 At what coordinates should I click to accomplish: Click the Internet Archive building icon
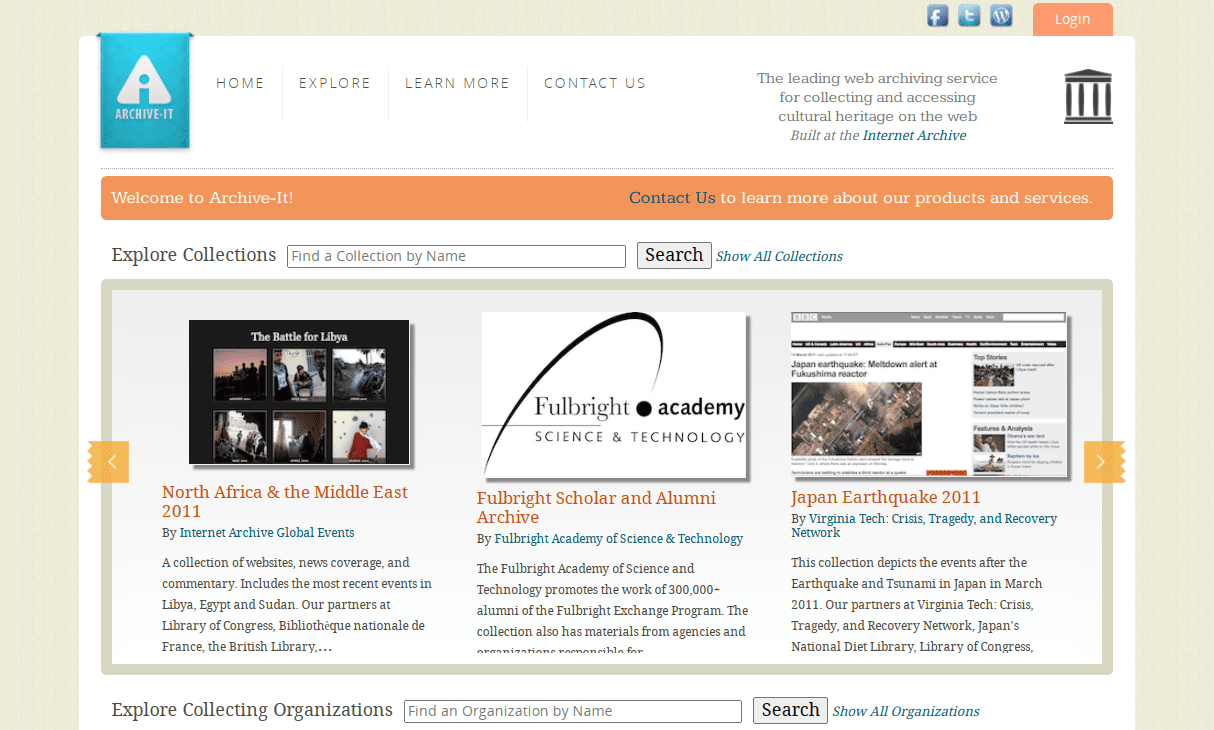pos(1088,97)
